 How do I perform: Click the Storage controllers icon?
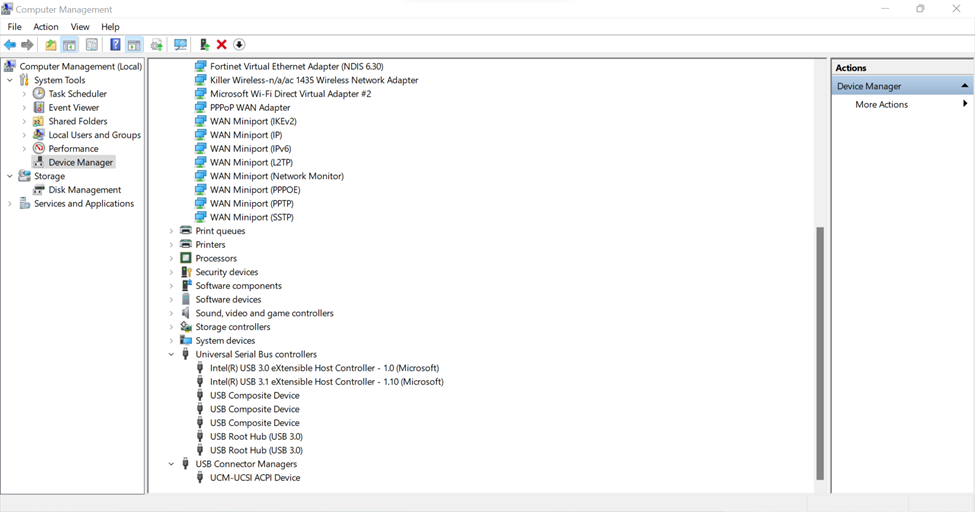pyautogui.click(x=185, y=327)
